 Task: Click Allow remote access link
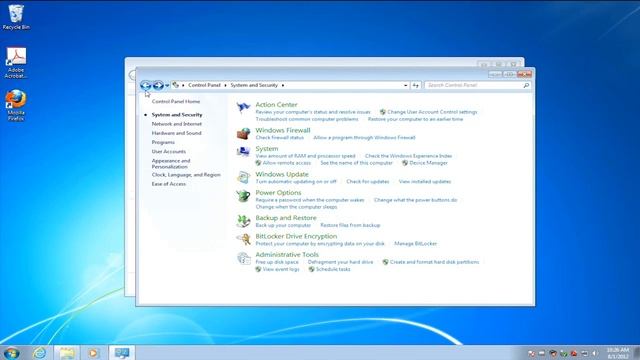tap(287, 163)
